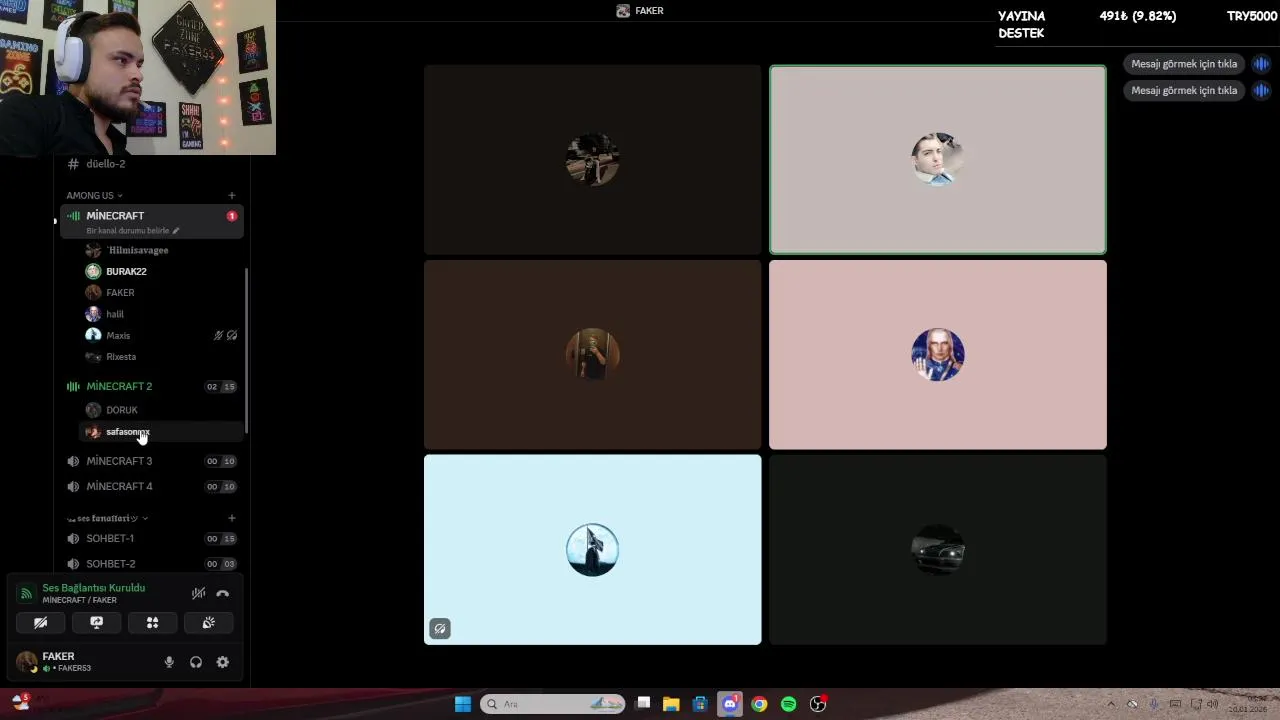Open Google Chrome from taskbar

point(760,704)
